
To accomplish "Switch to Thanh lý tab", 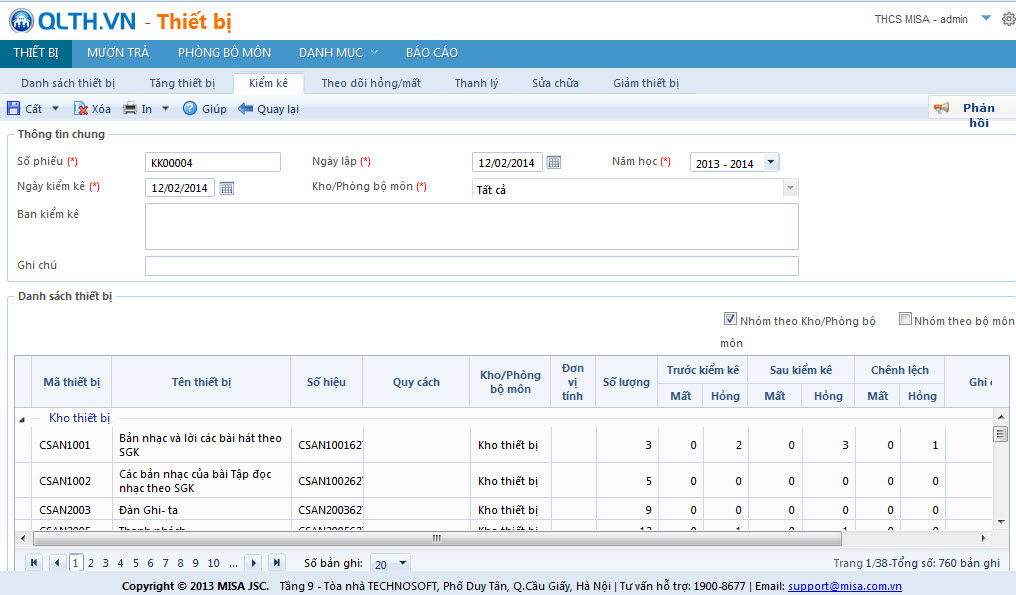I will pos(476,83).
